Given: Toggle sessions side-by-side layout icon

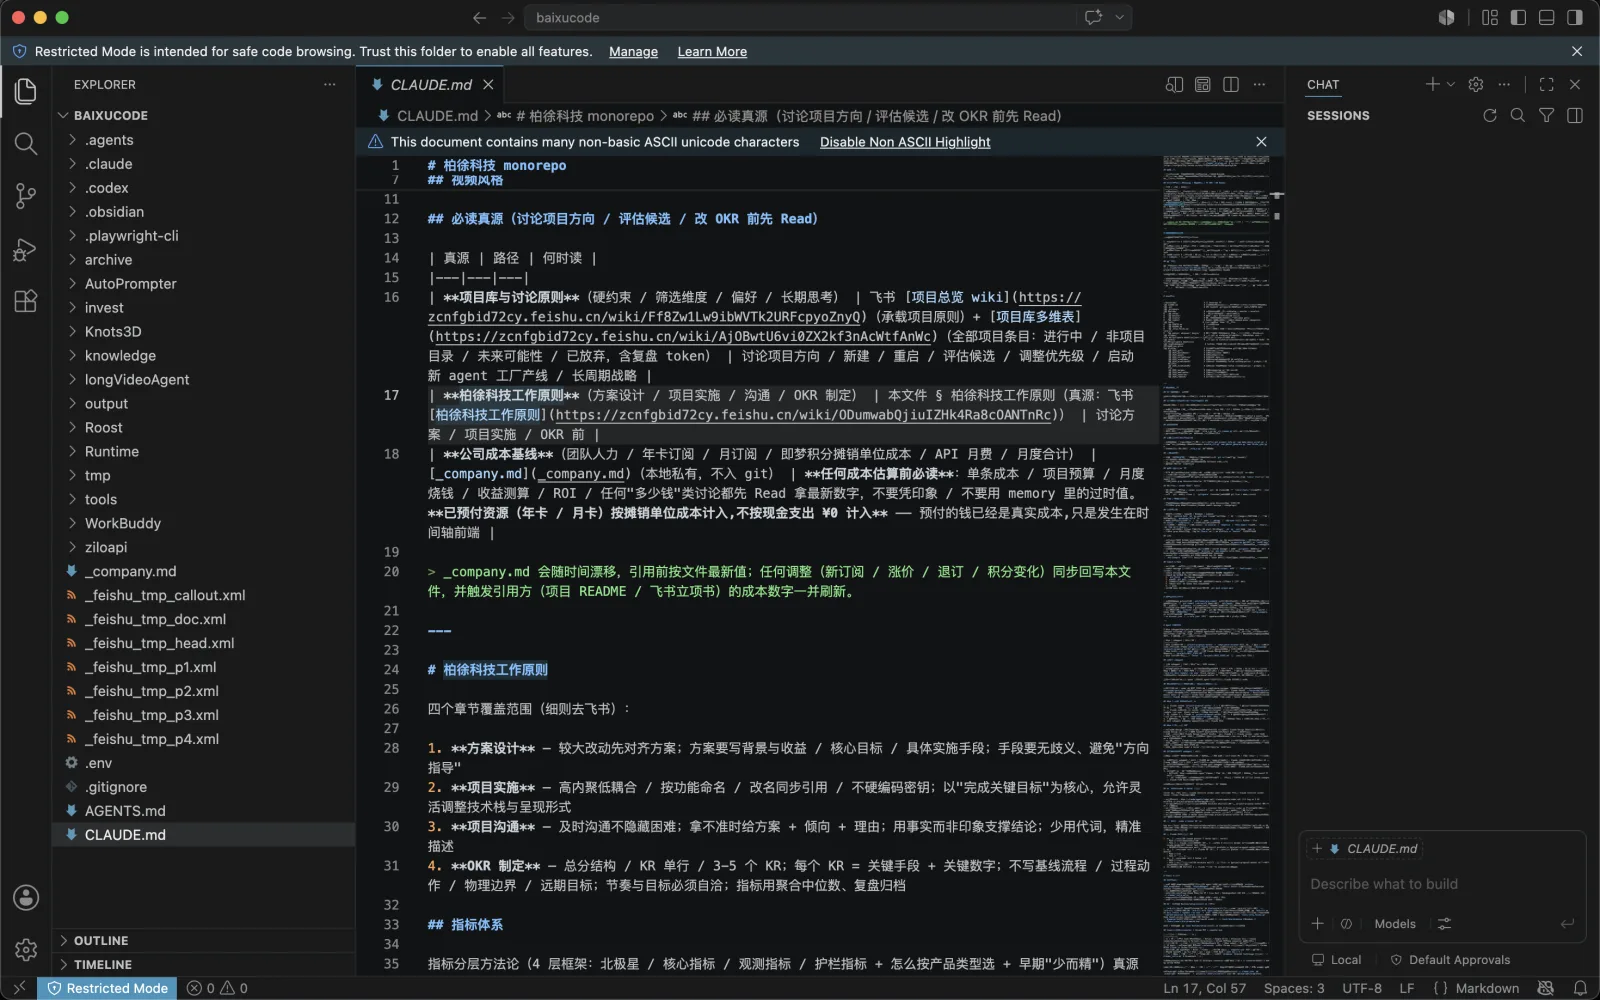Looking at the screenshot, I should (1575, 116).
